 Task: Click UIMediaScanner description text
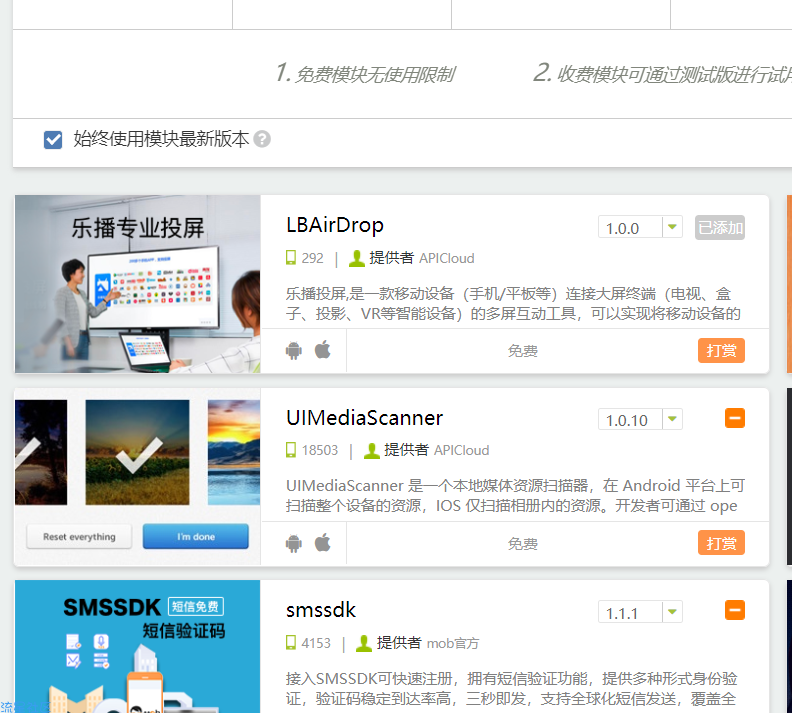[515, 495]
